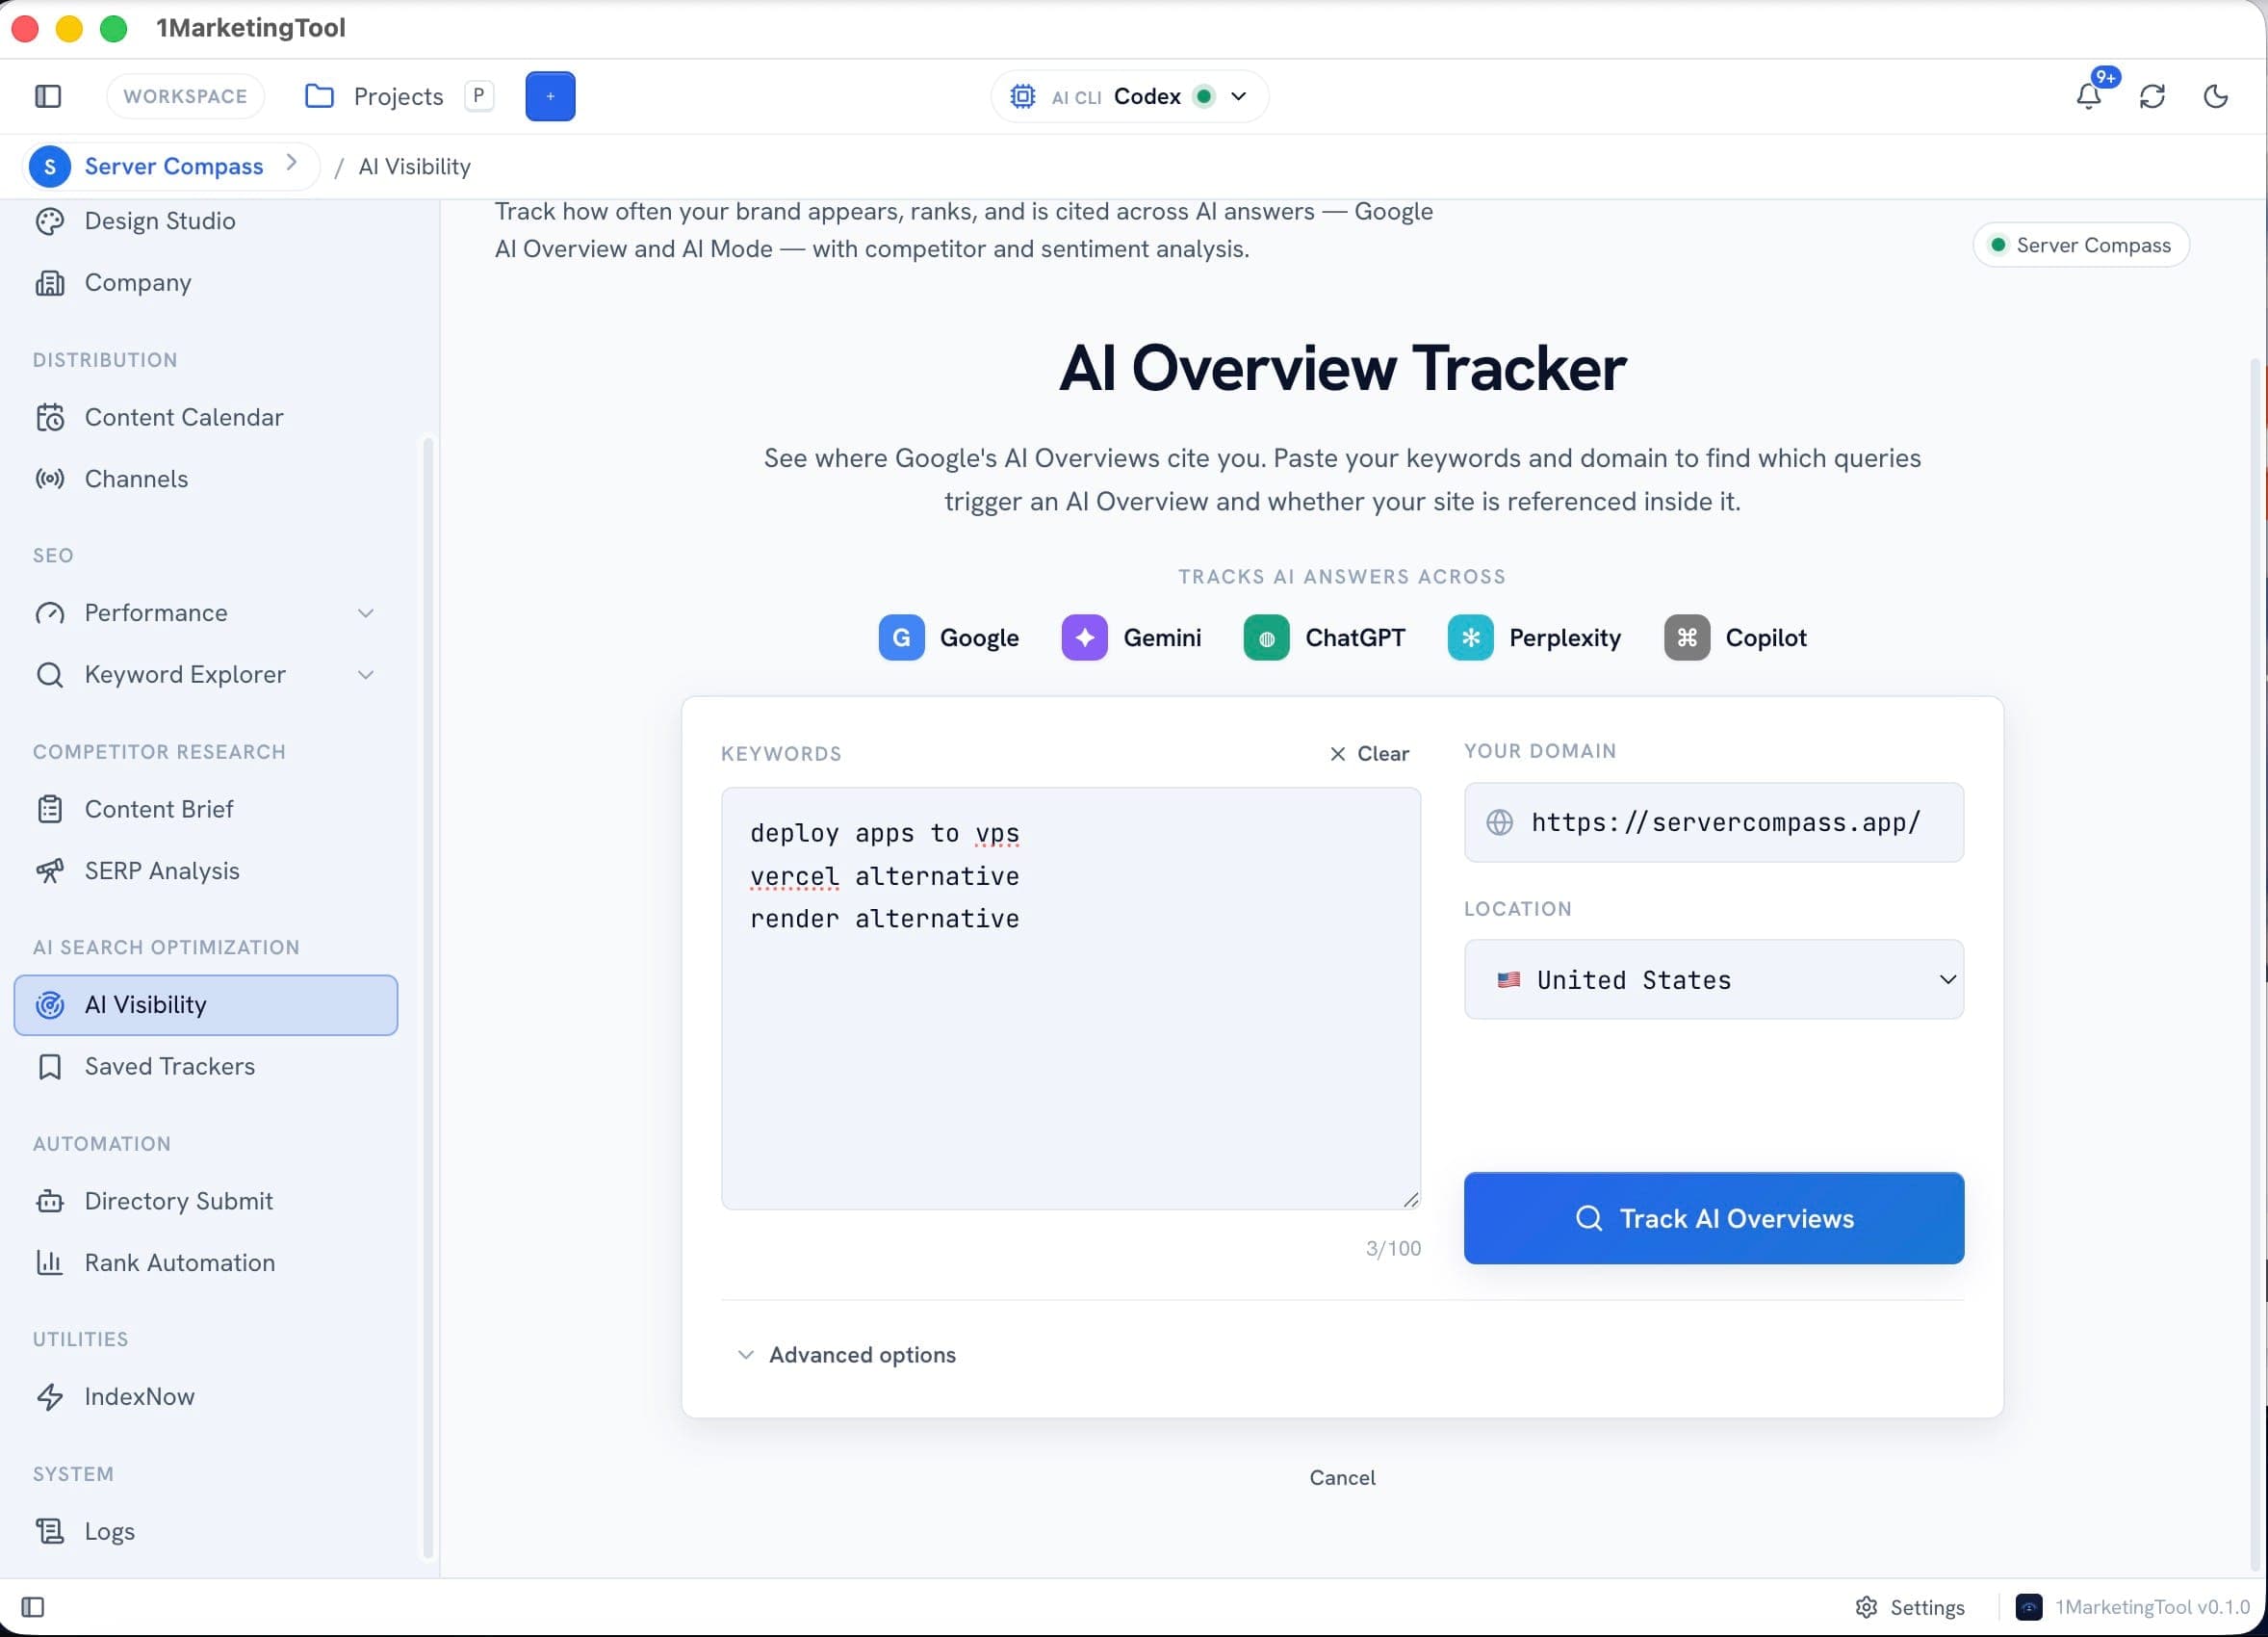Open the Location United States dropdown

click(1714, 980)
